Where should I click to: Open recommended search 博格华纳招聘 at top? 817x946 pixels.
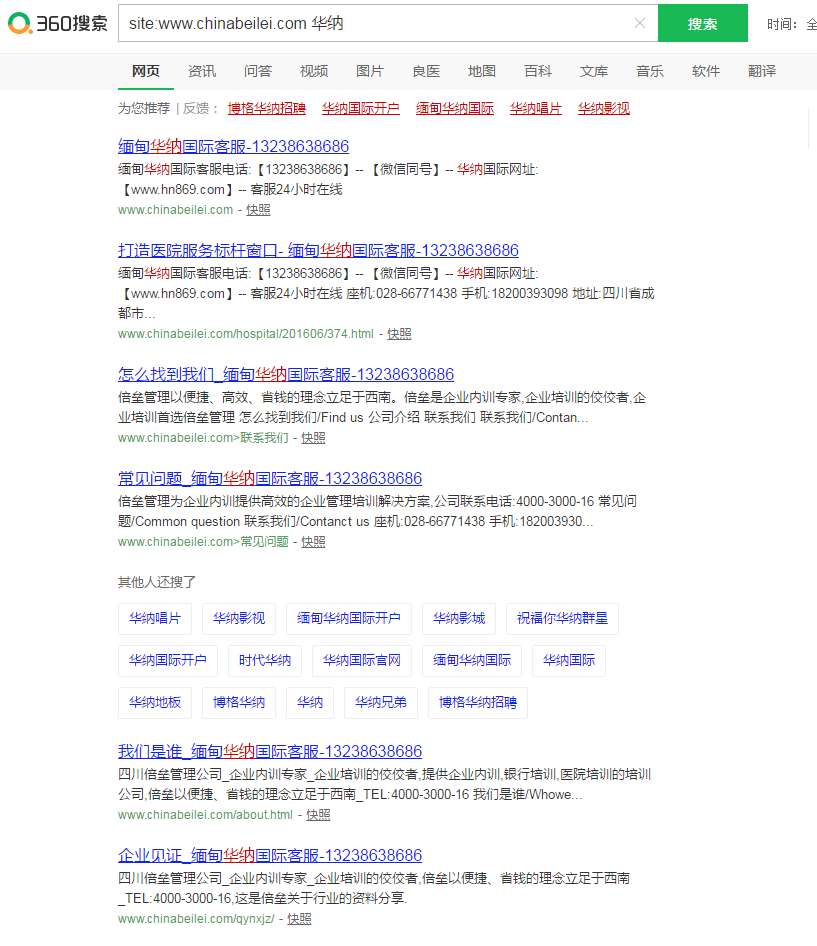[x=267, y=108]
